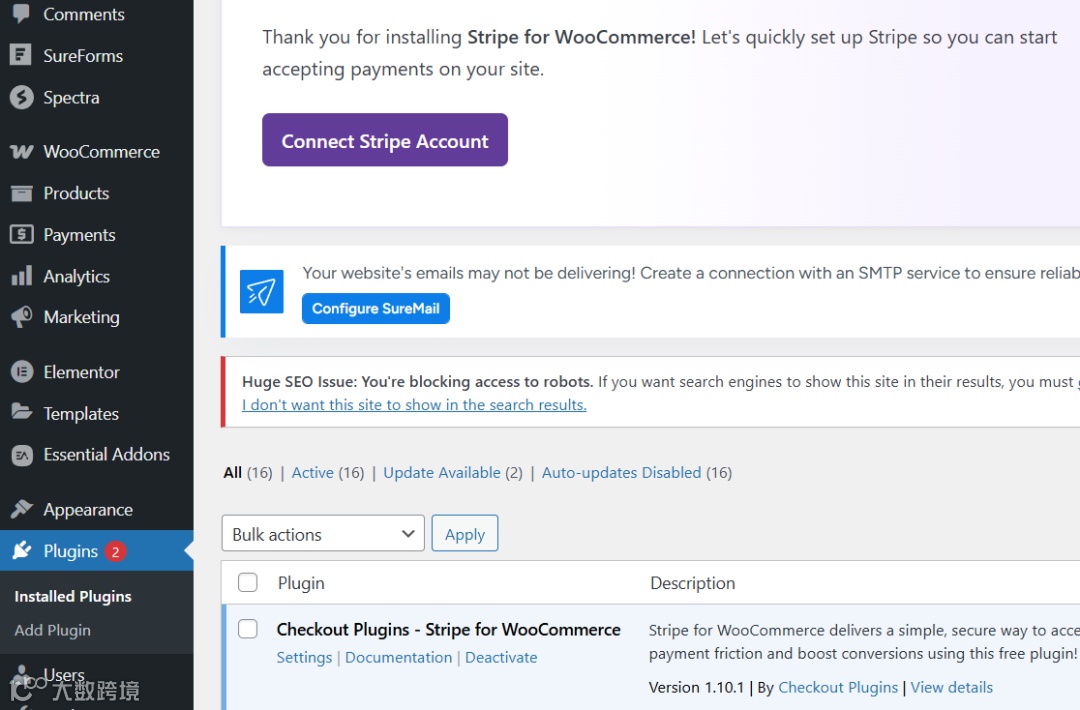Click Connect Stripe Account button
Viewport: 1080px width, 710px height.
[x=384, y=140]
